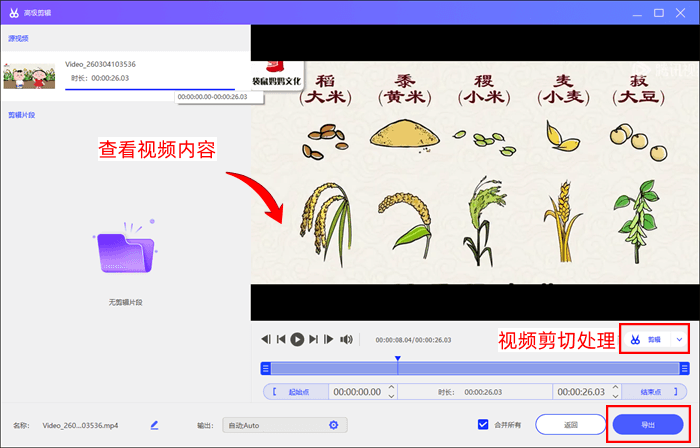Decrease end time with down arrow
Viewport: 700px width, 448px height.
pos(616,396)
